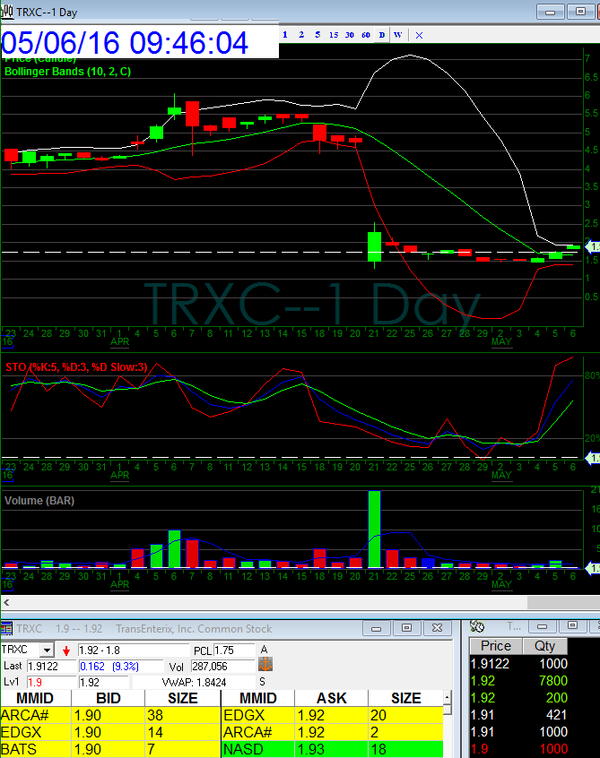Click the Level 2 window title icon
This screenshot has height=758, width=600.
(x=7, y=627)
